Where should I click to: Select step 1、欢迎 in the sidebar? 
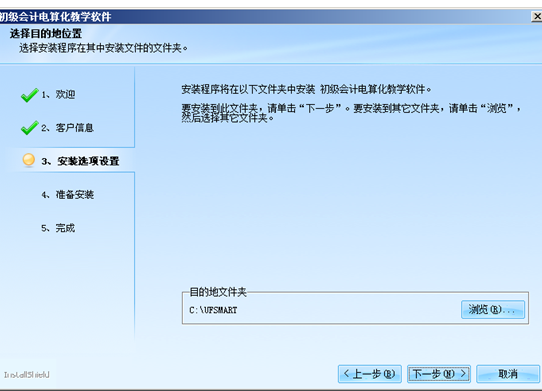(58, 94)
